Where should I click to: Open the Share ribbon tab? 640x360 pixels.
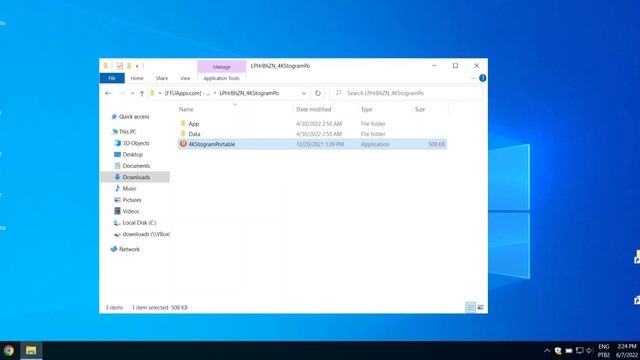(x=162, y=78)
